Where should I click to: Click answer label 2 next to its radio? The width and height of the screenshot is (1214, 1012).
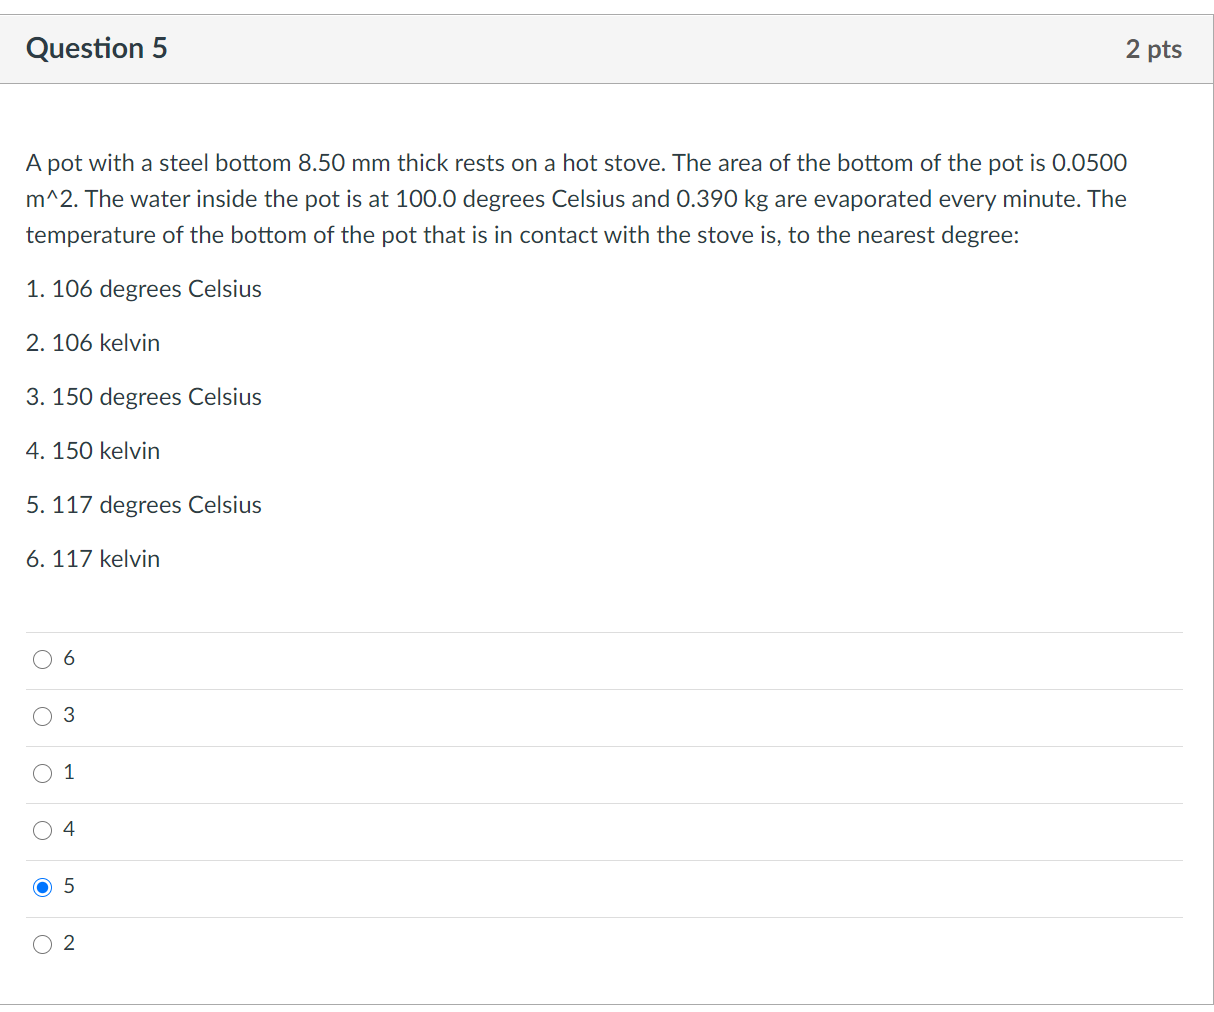point(68,943)
